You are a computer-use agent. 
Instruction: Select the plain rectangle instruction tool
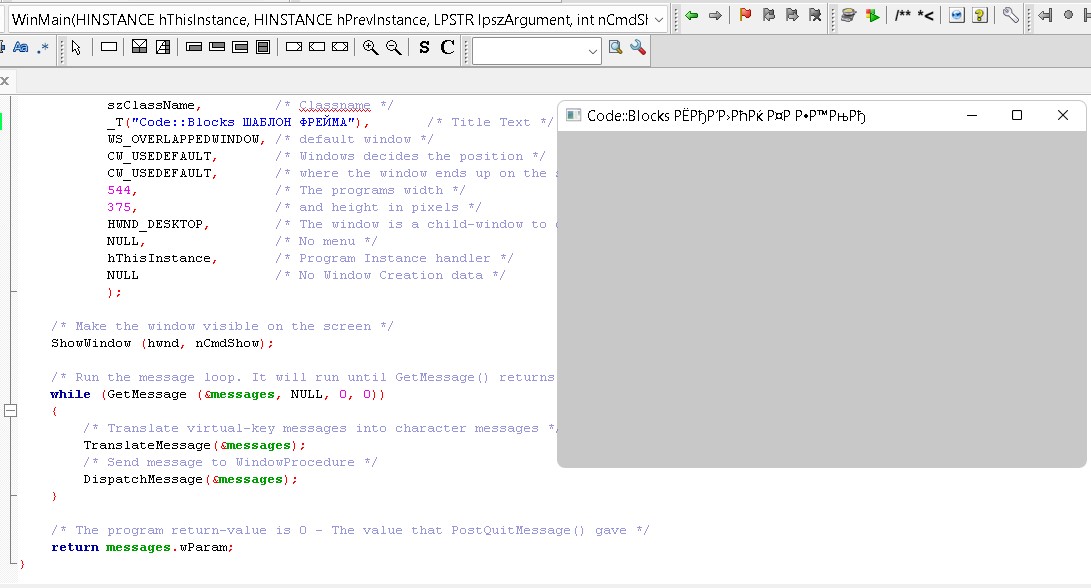(x=109, y=47)
